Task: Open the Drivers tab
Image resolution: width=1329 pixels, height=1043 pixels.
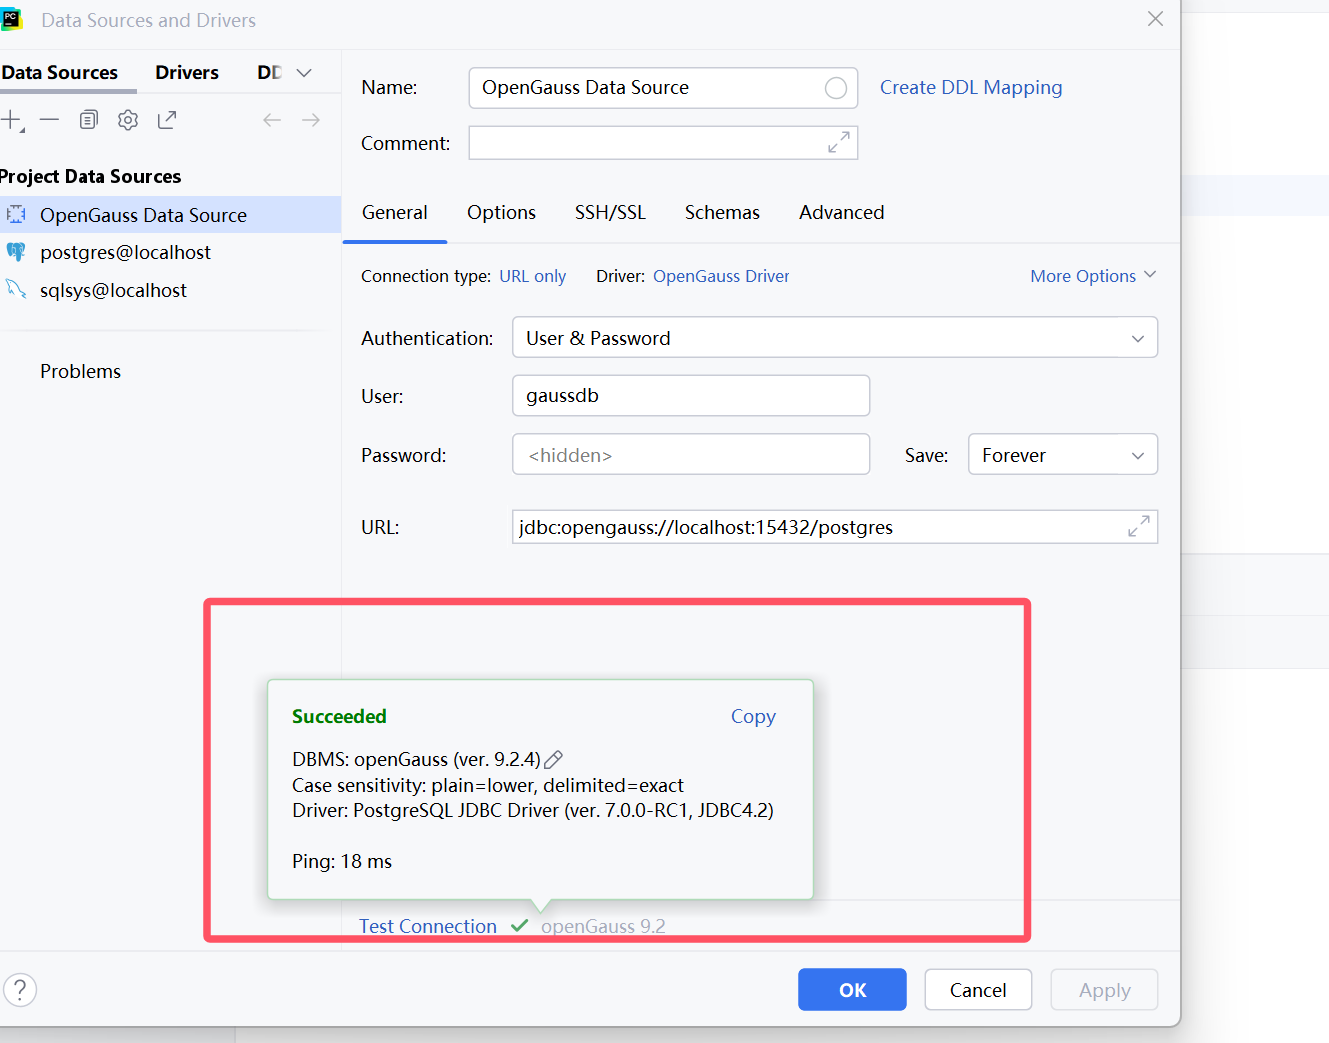Action: pos(186,71)
